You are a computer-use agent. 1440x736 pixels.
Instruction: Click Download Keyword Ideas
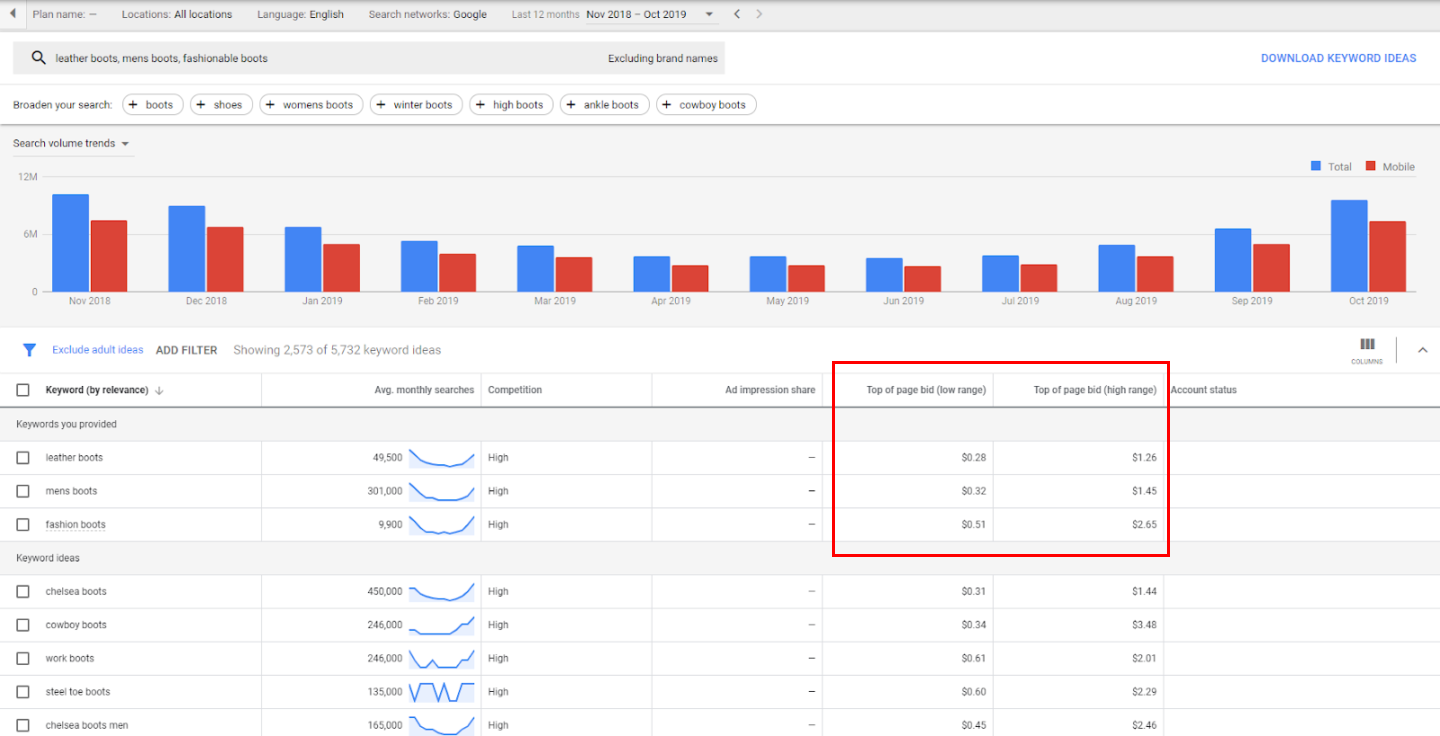pos(1338,58)
